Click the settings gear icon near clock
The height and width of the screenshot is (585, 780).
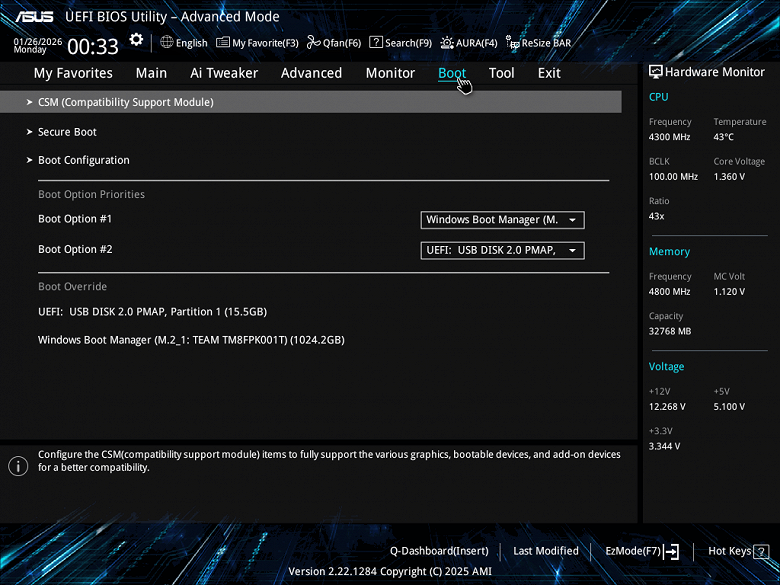136,41
